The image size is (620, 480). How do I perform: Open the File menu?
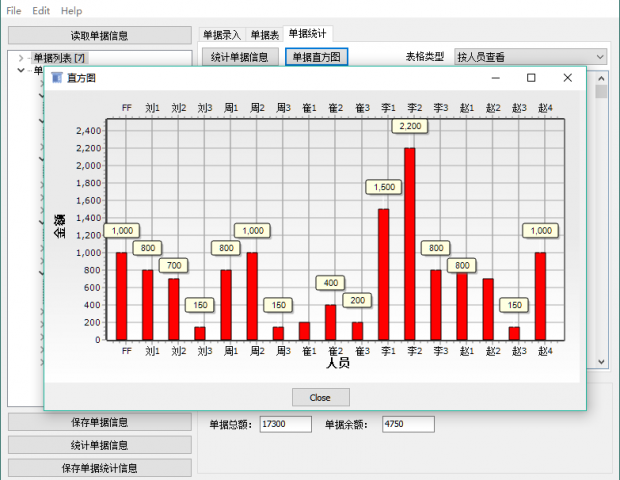coord(14,10)
